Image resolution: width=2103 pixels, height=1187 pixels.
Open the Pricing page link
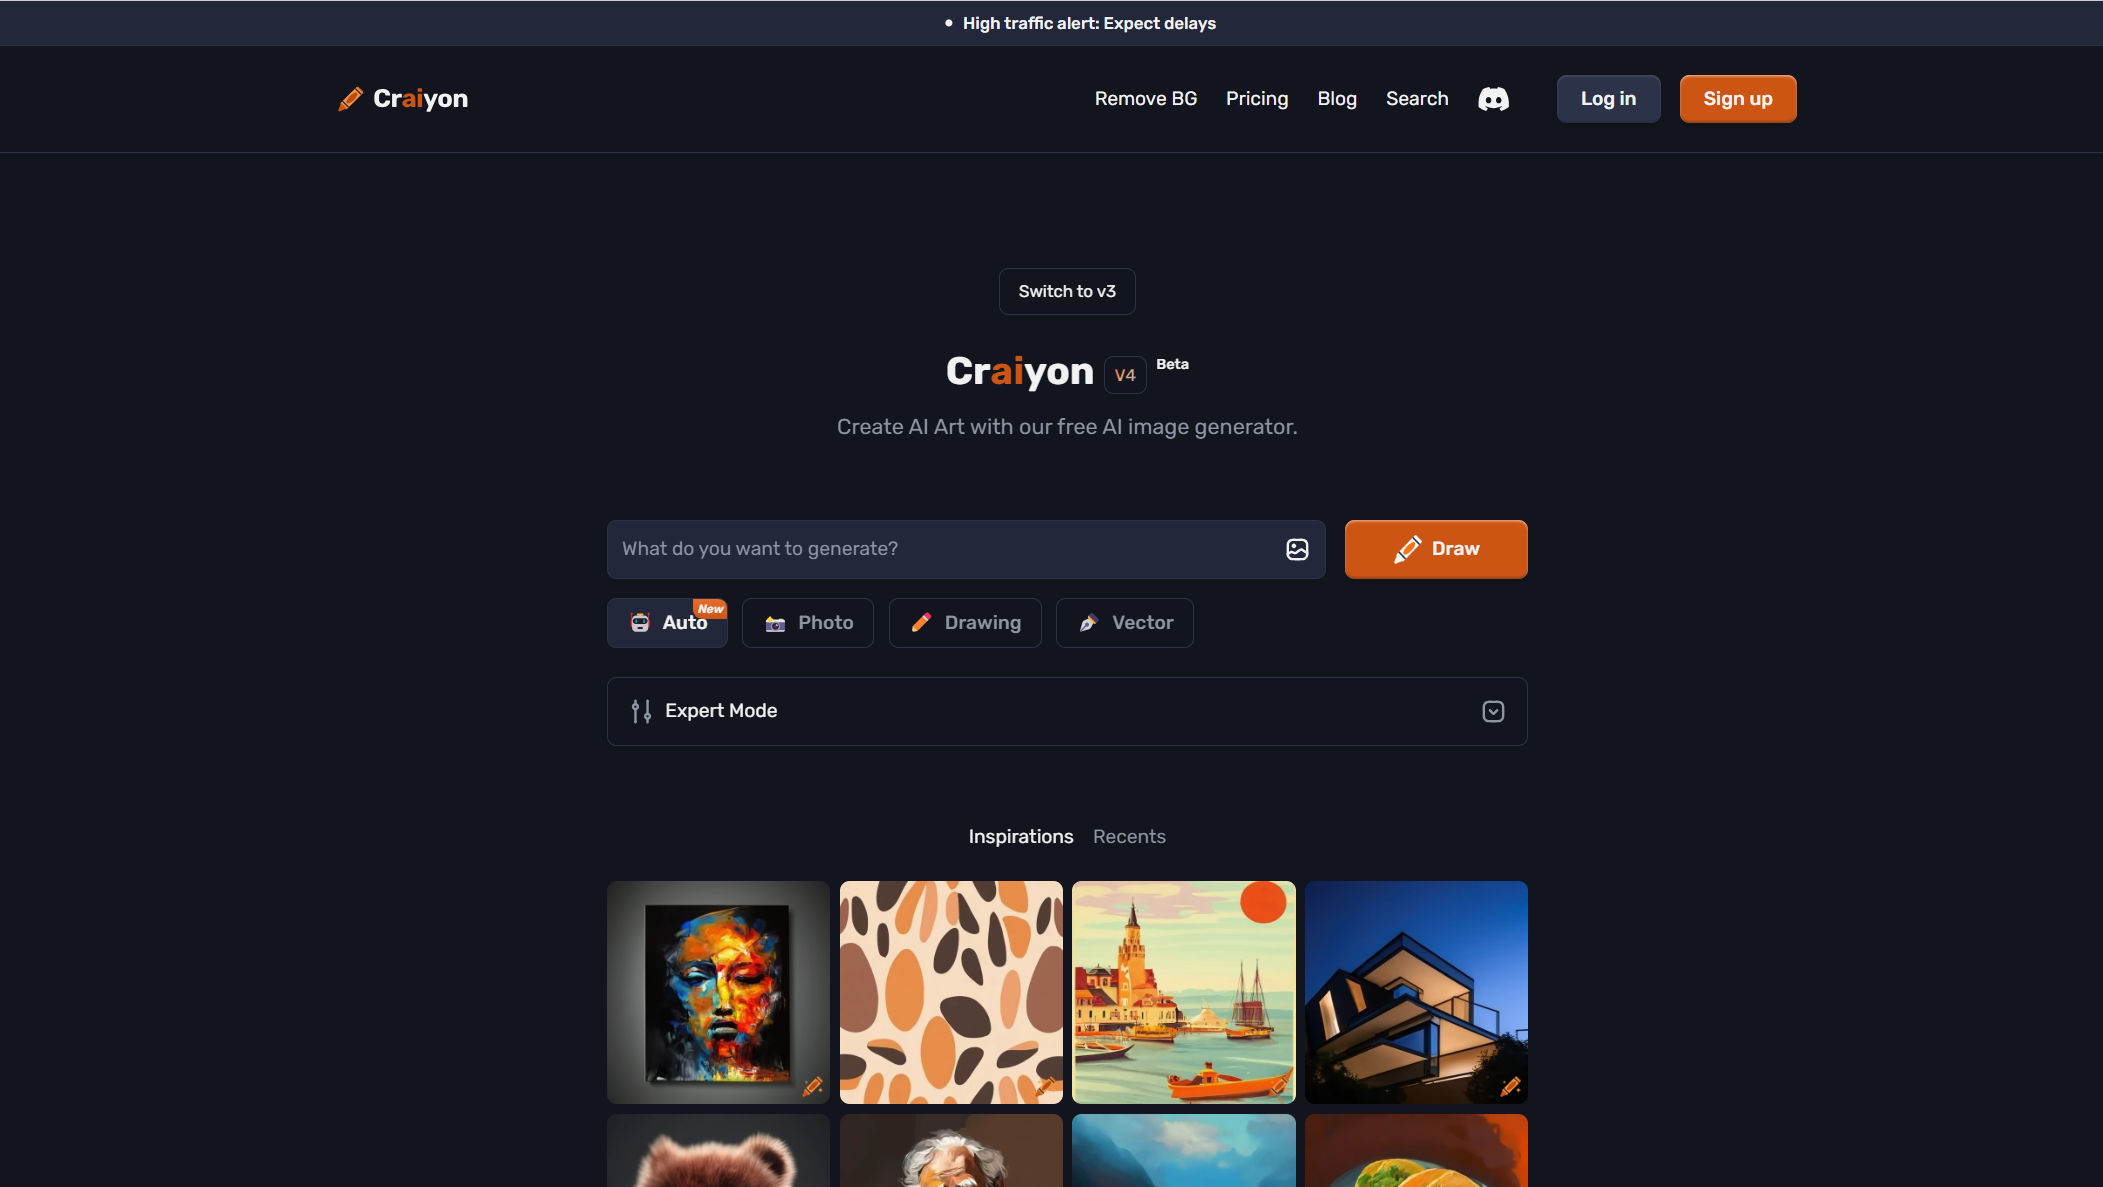(1257, 98)
